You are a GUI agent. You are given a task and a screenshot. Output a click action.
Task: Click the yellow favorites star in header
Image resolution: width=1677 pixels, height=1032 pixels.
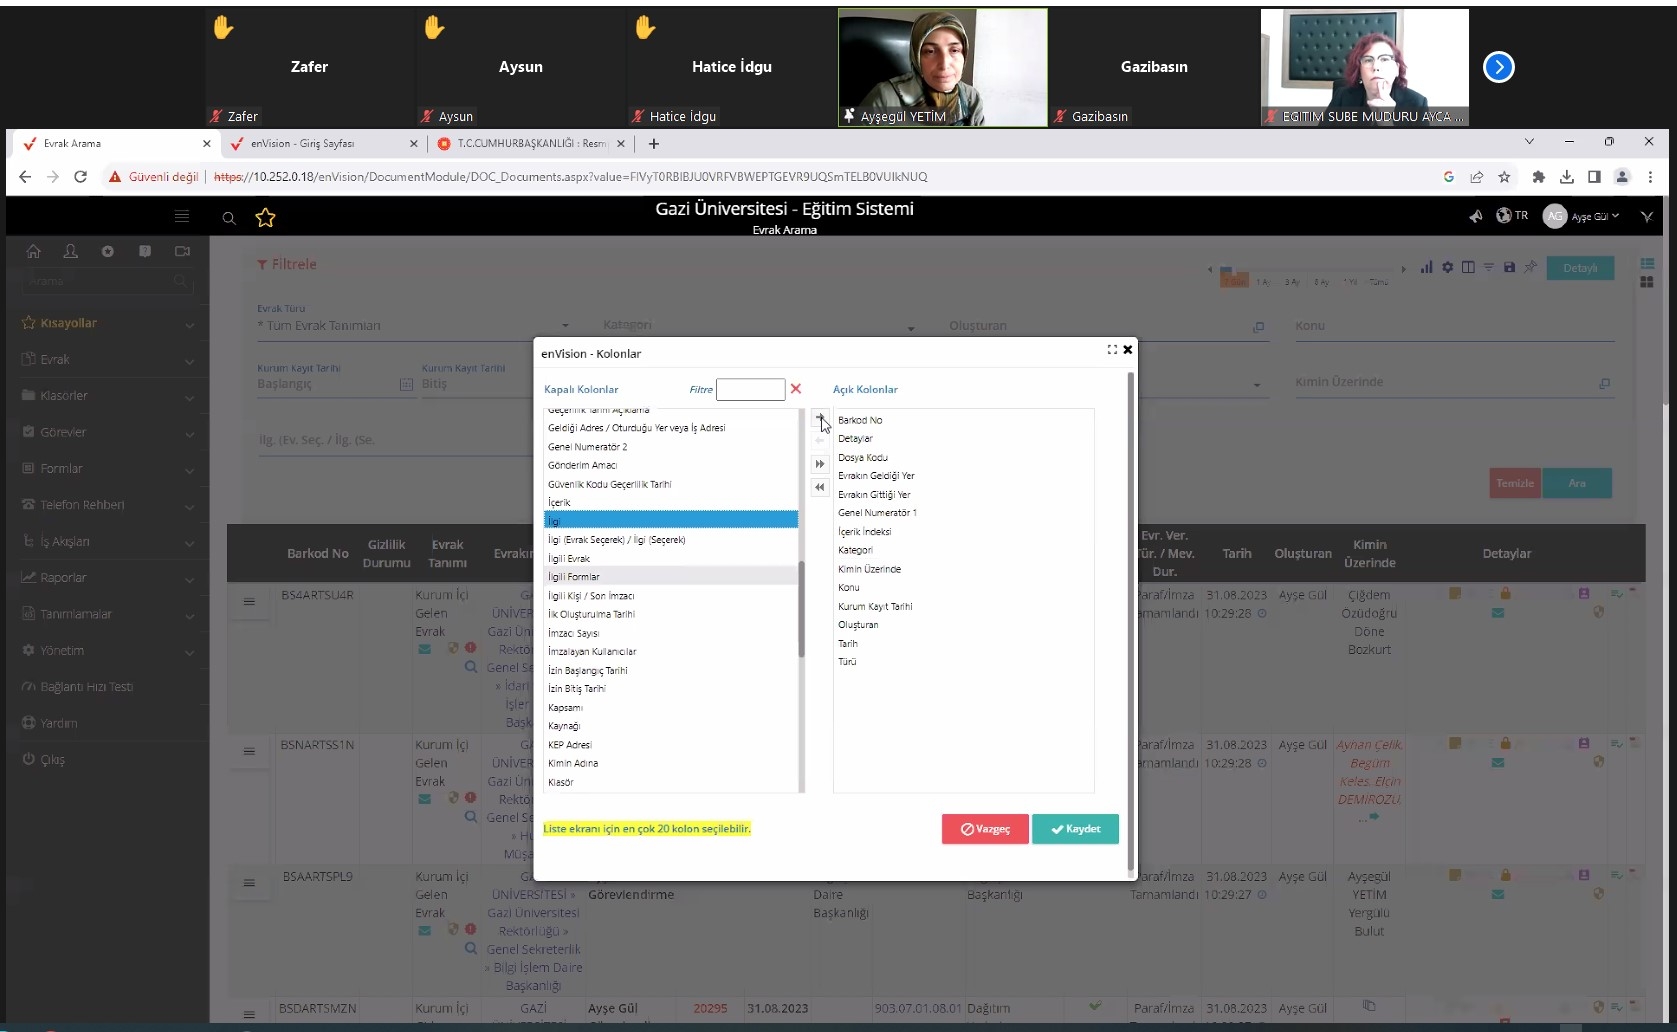tap(265, 217)
